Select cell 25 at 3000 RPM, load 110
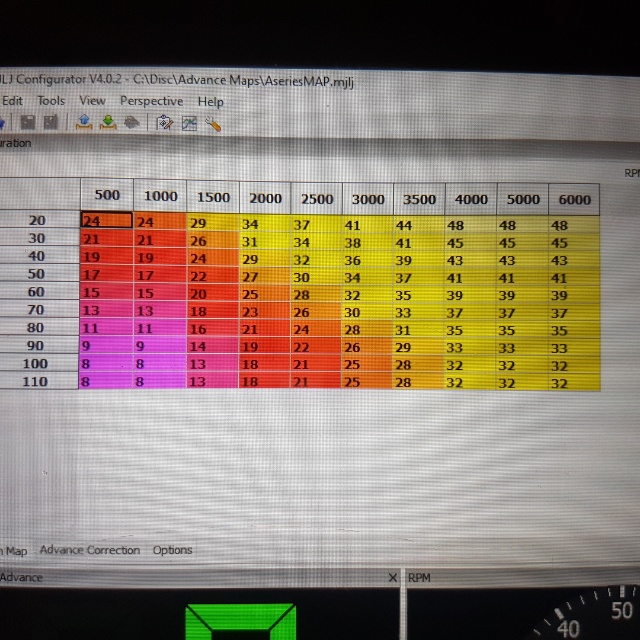Image resolution: width=640 pixels, height=640 pixels. coord(367,382)
